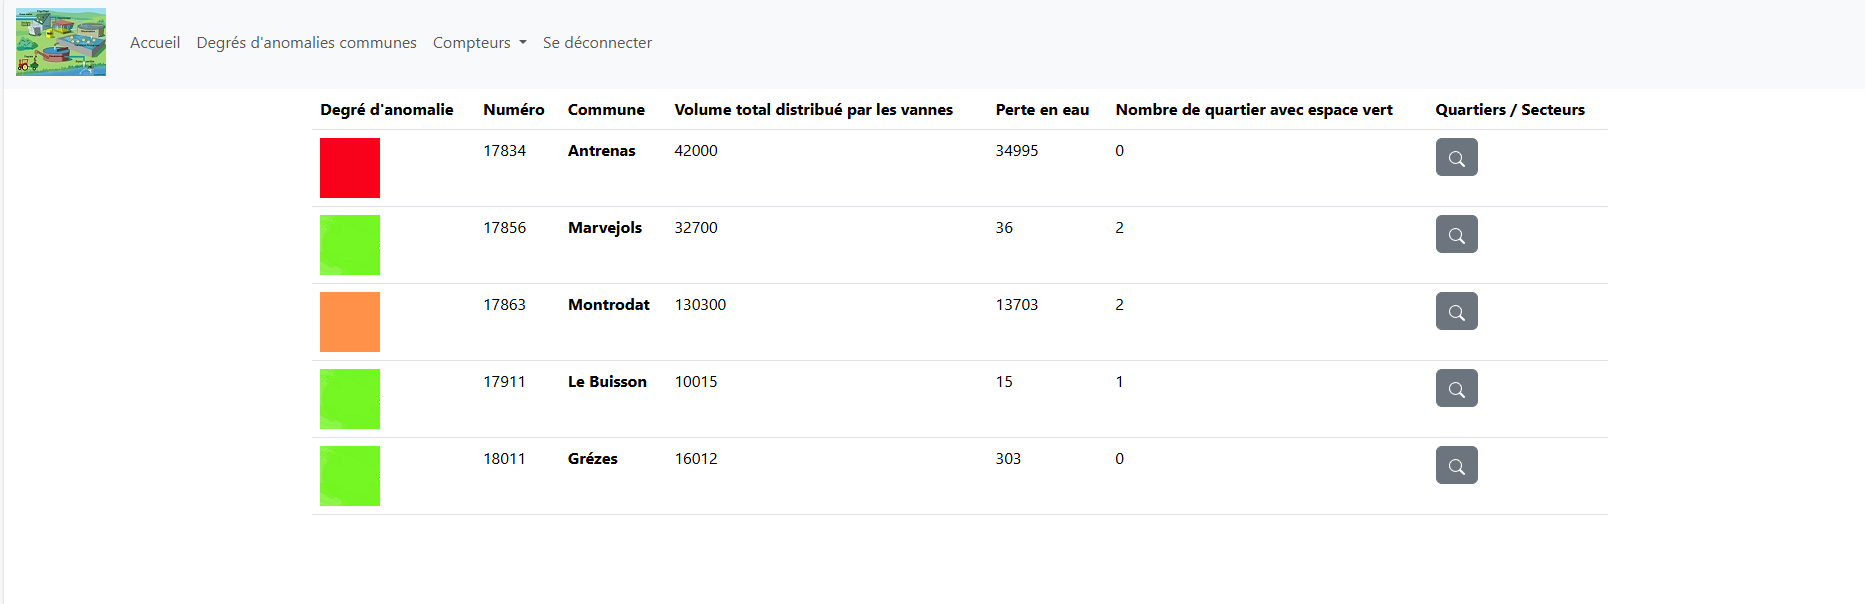Click Se déconnecter to log out

pyautogui.click(x=597, y=42)
